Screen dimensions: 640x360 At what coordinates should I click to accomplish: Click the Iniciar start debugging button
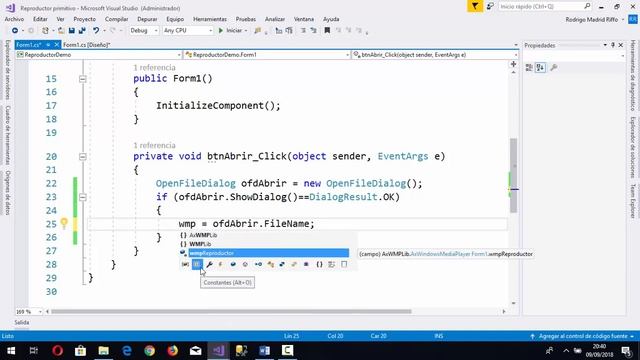coord(230,31)
